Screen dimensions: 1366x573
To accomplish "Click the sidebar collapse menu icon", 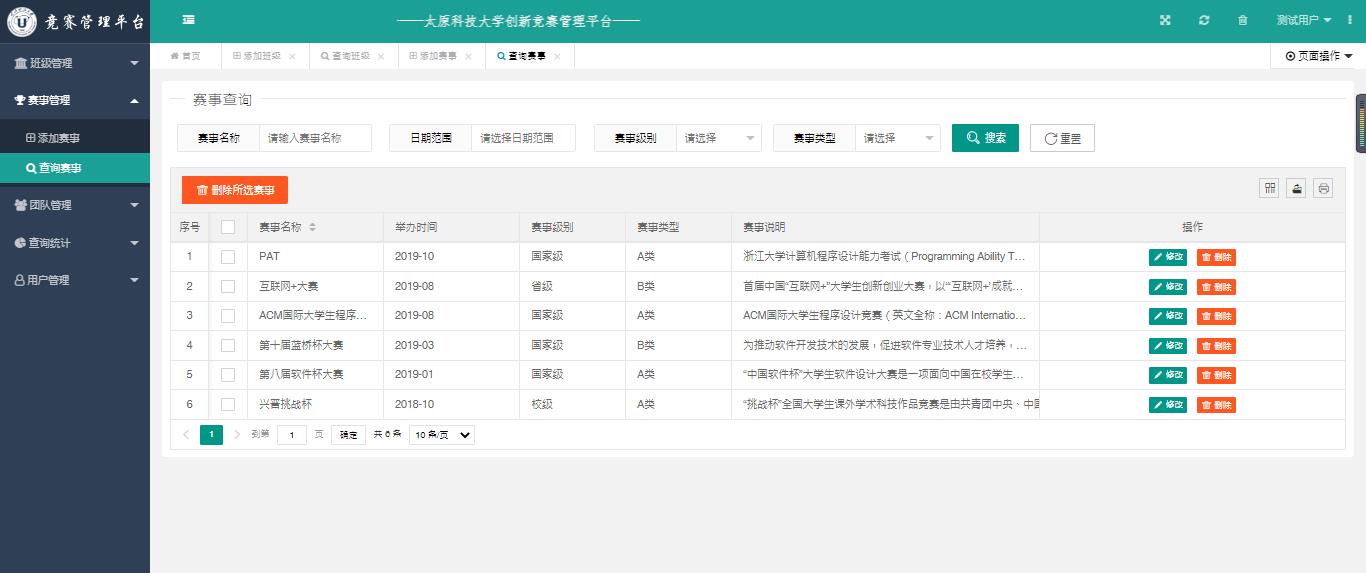I will tap(189, 20).
